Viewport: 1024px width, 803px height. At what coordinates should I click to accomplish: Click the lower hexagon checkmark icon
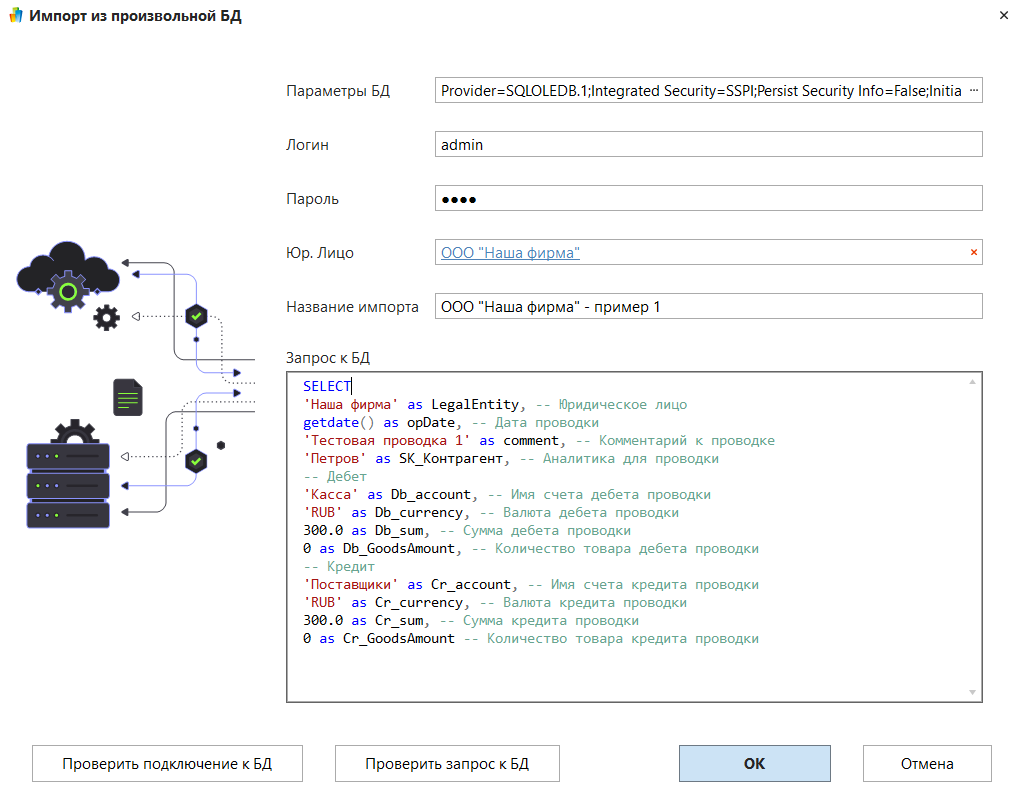coord(197,461)
